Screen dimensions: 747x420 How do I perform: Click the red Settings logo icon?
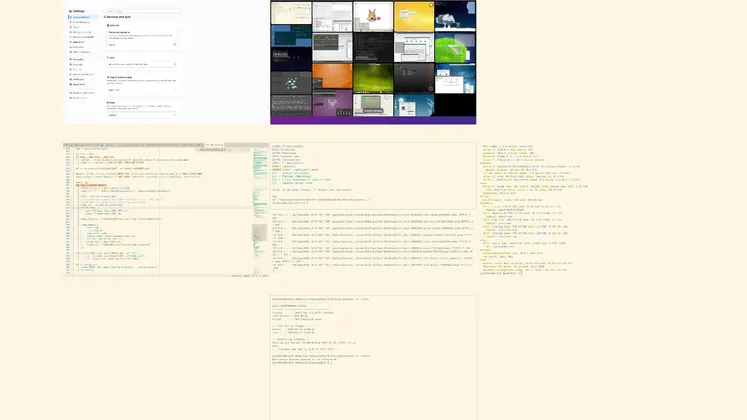71,11
